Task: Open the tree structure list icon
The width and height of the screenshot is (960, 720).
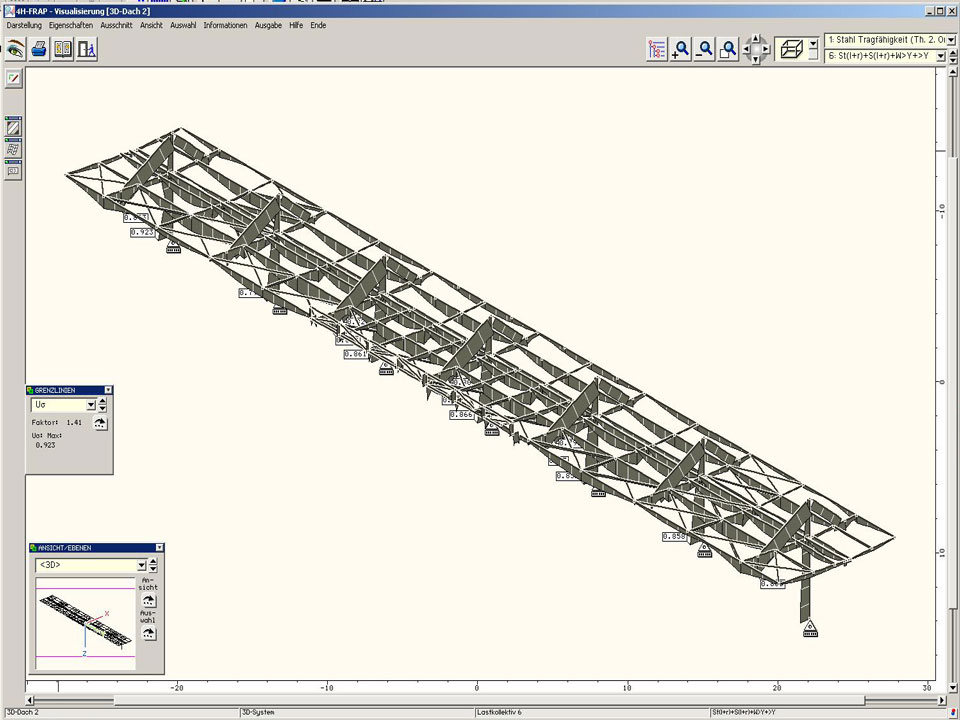Action: pyautogui.click(x=657, y=49)
